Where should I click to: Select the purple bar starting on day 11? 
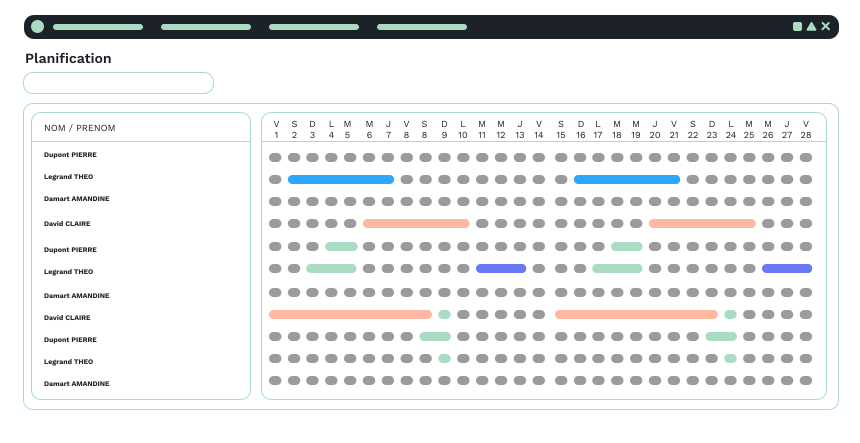(x=501, y=269)
